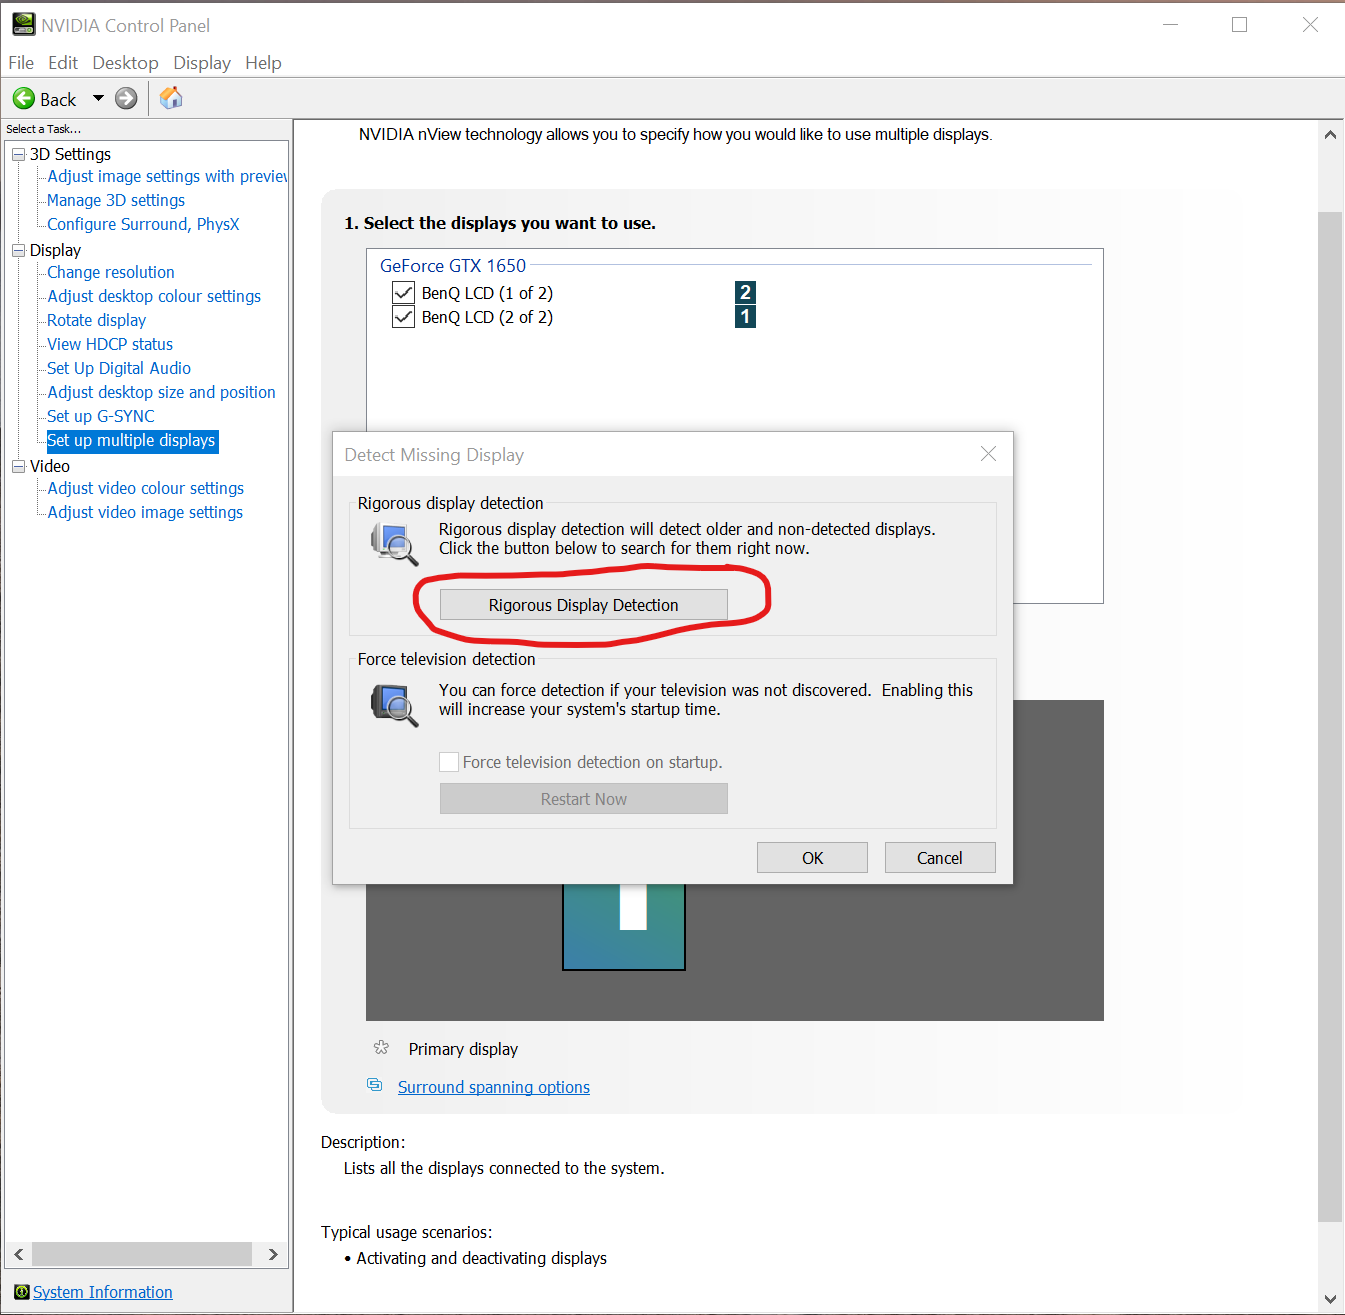Click the main pane scroll-up arrow

(x=1330, y=134)
